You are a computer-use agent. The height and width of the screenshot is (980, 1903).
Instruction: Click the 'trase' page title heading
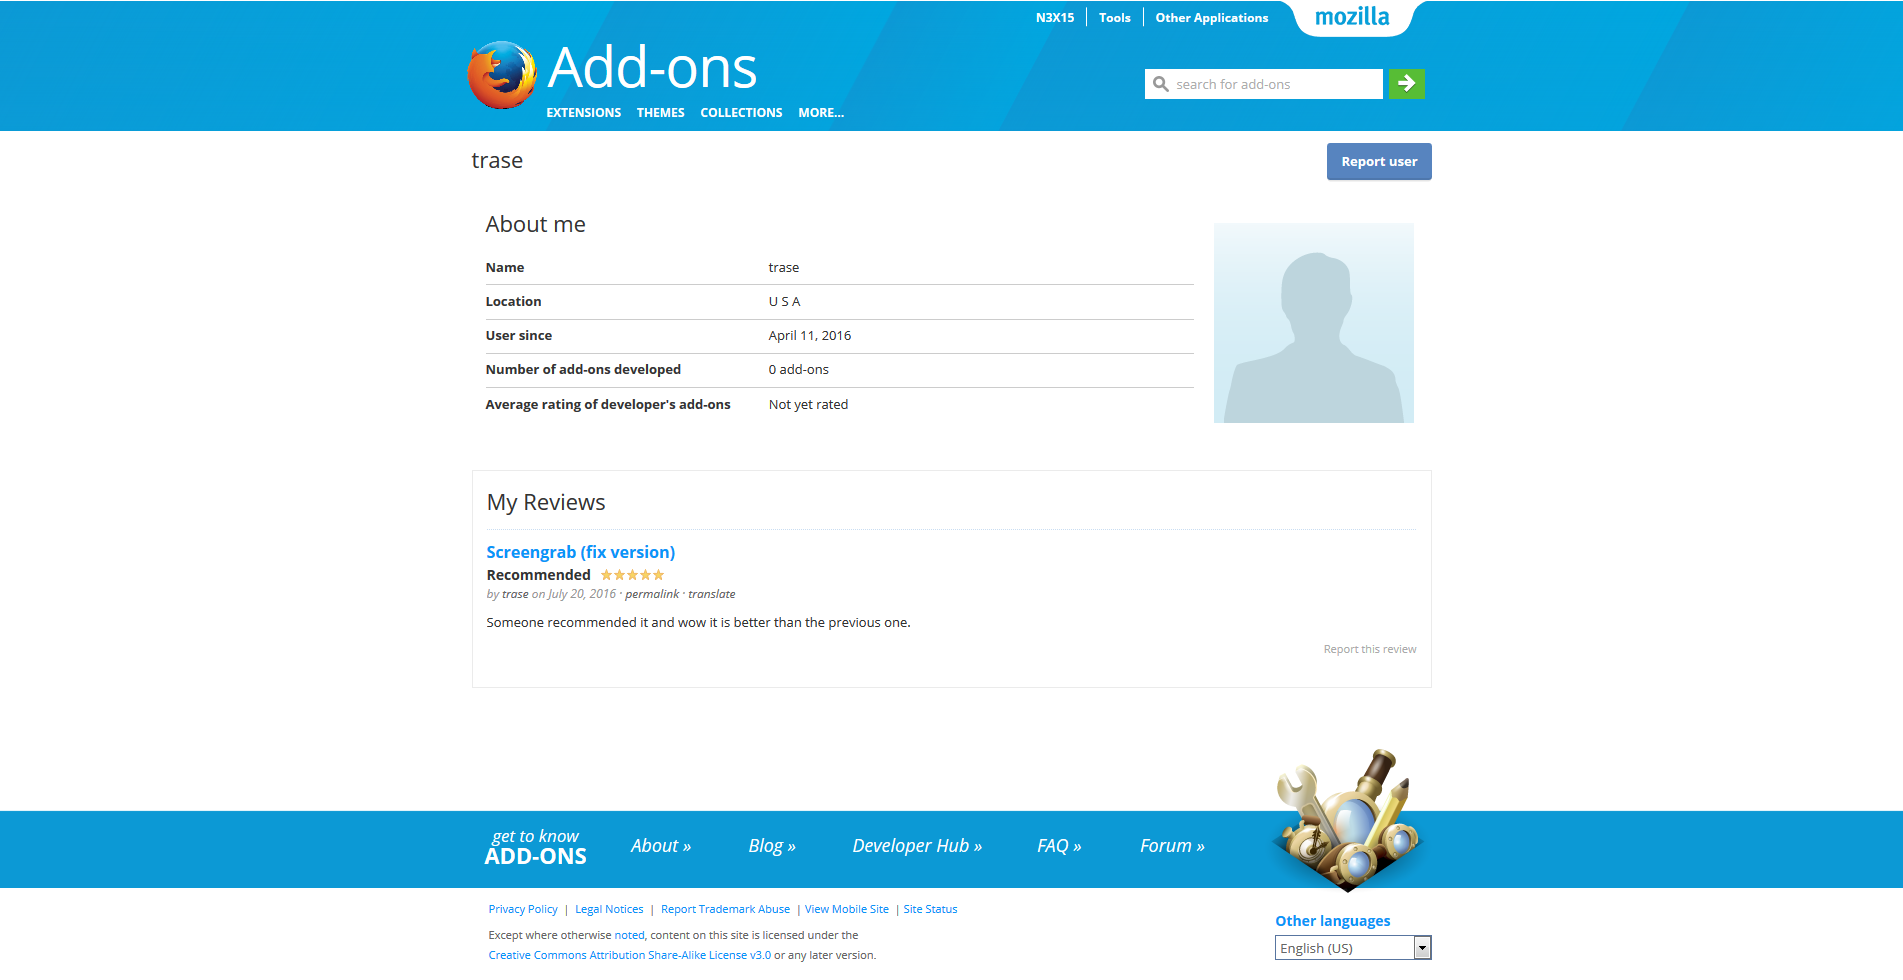click(x=497, y=161)
